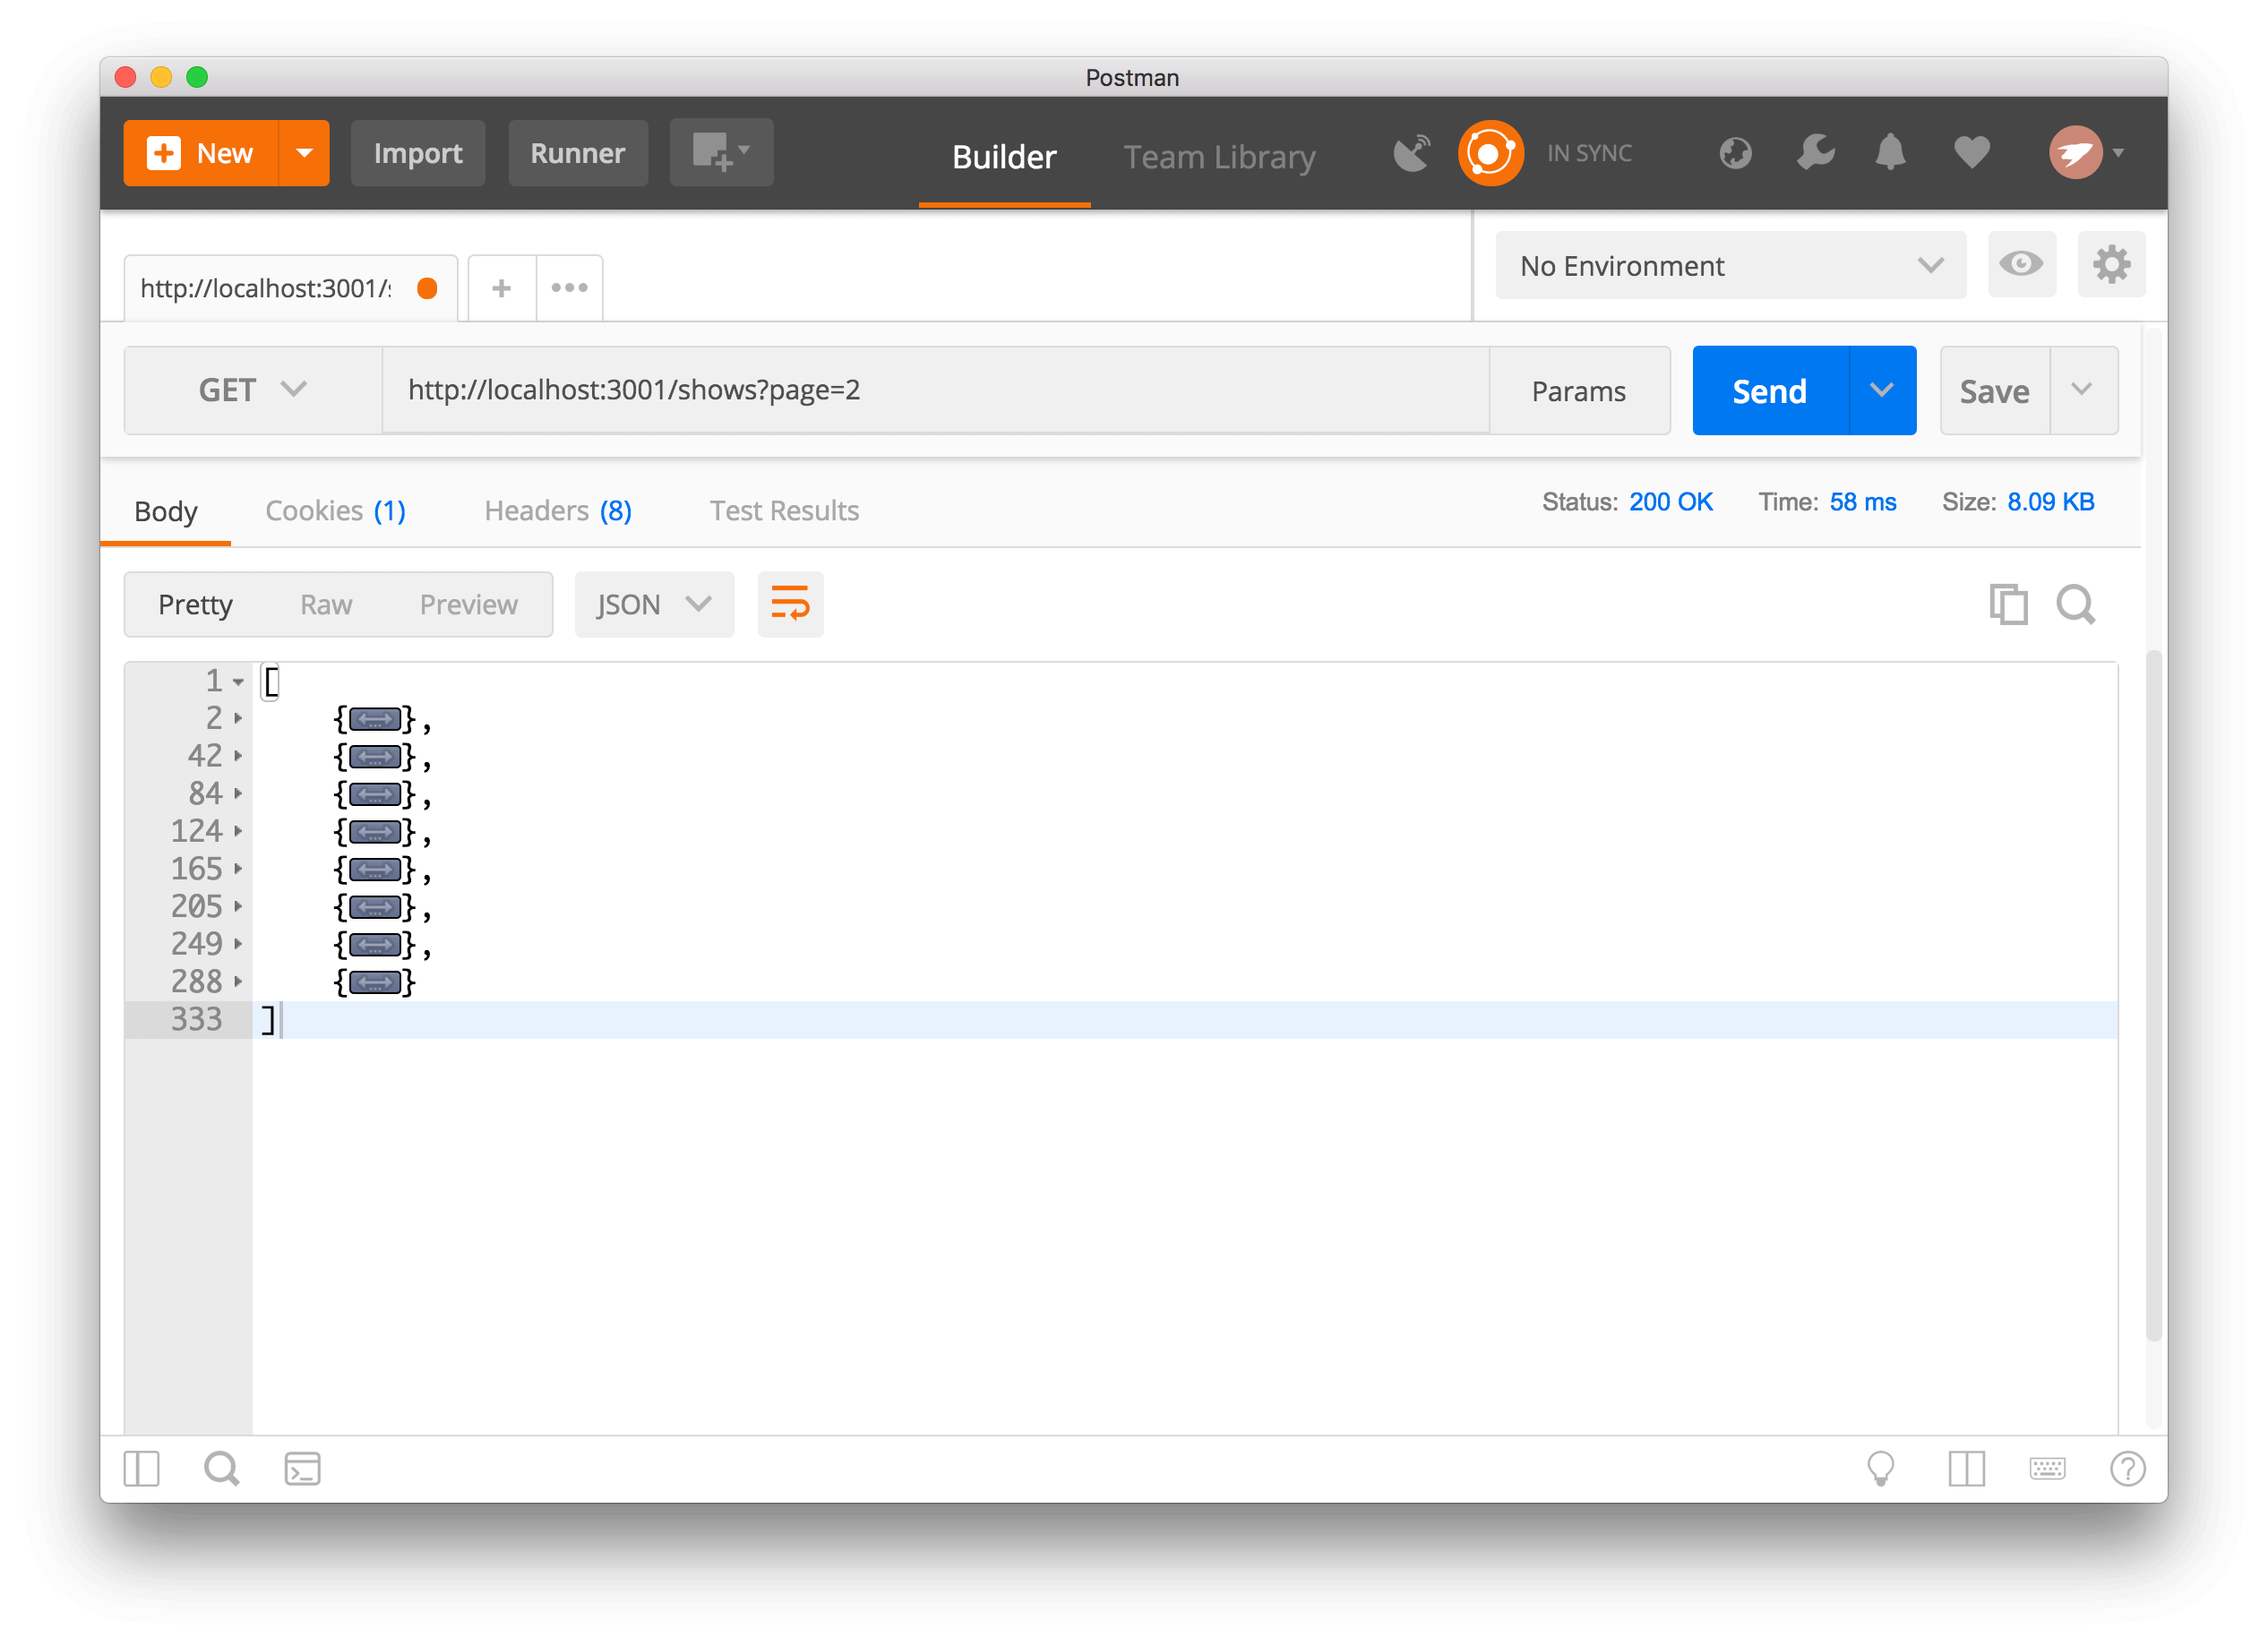Screen dimensions: 2268x1646
Task: Save the request
Action: pos(1994,391)
